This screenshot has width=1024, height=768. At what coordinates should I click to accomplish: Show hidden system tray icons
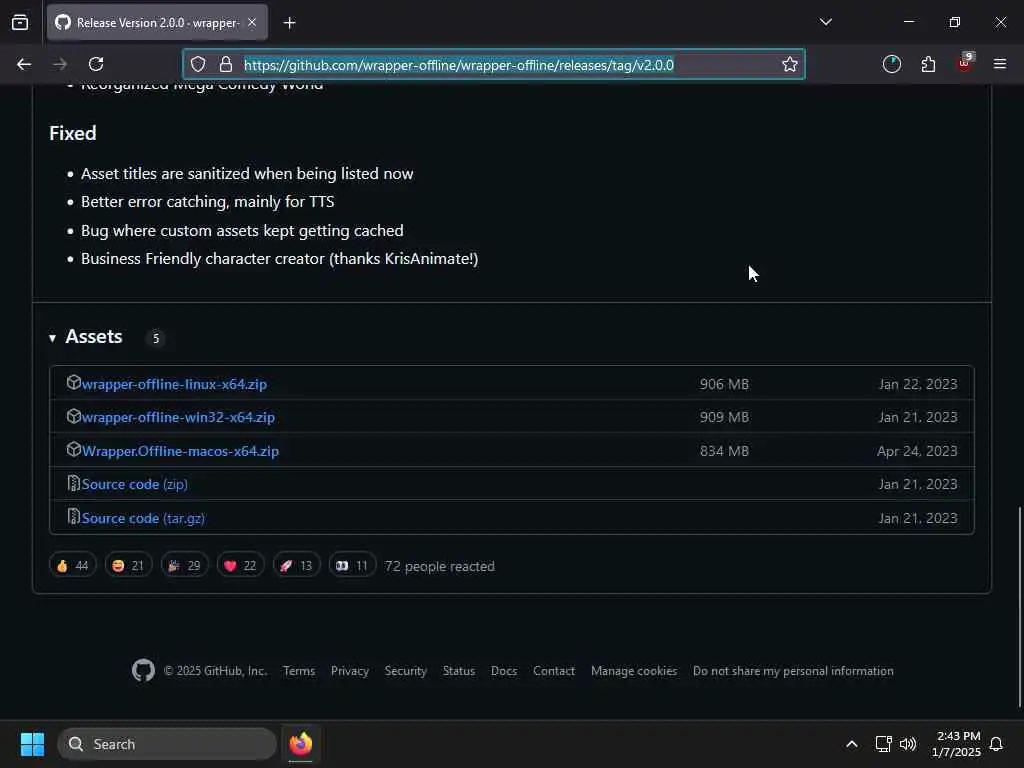coord(852,744)
